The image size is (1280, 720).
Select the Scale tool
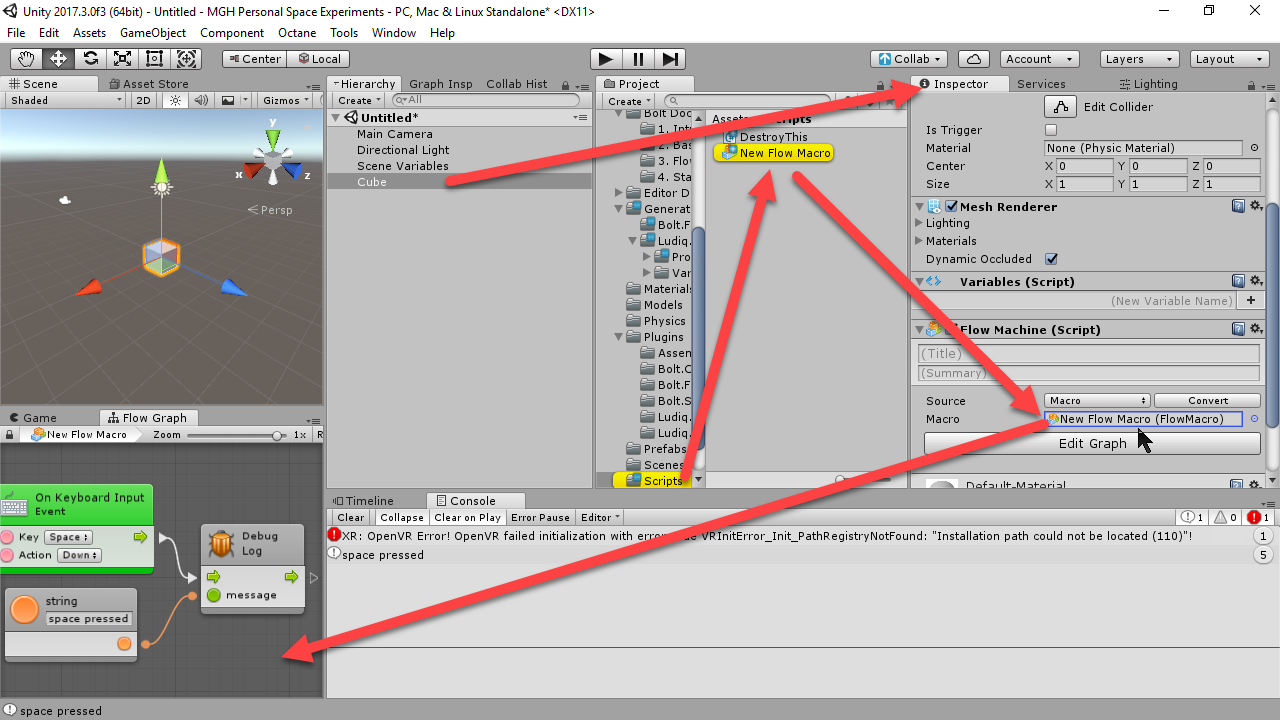click(x=122, y=59)
